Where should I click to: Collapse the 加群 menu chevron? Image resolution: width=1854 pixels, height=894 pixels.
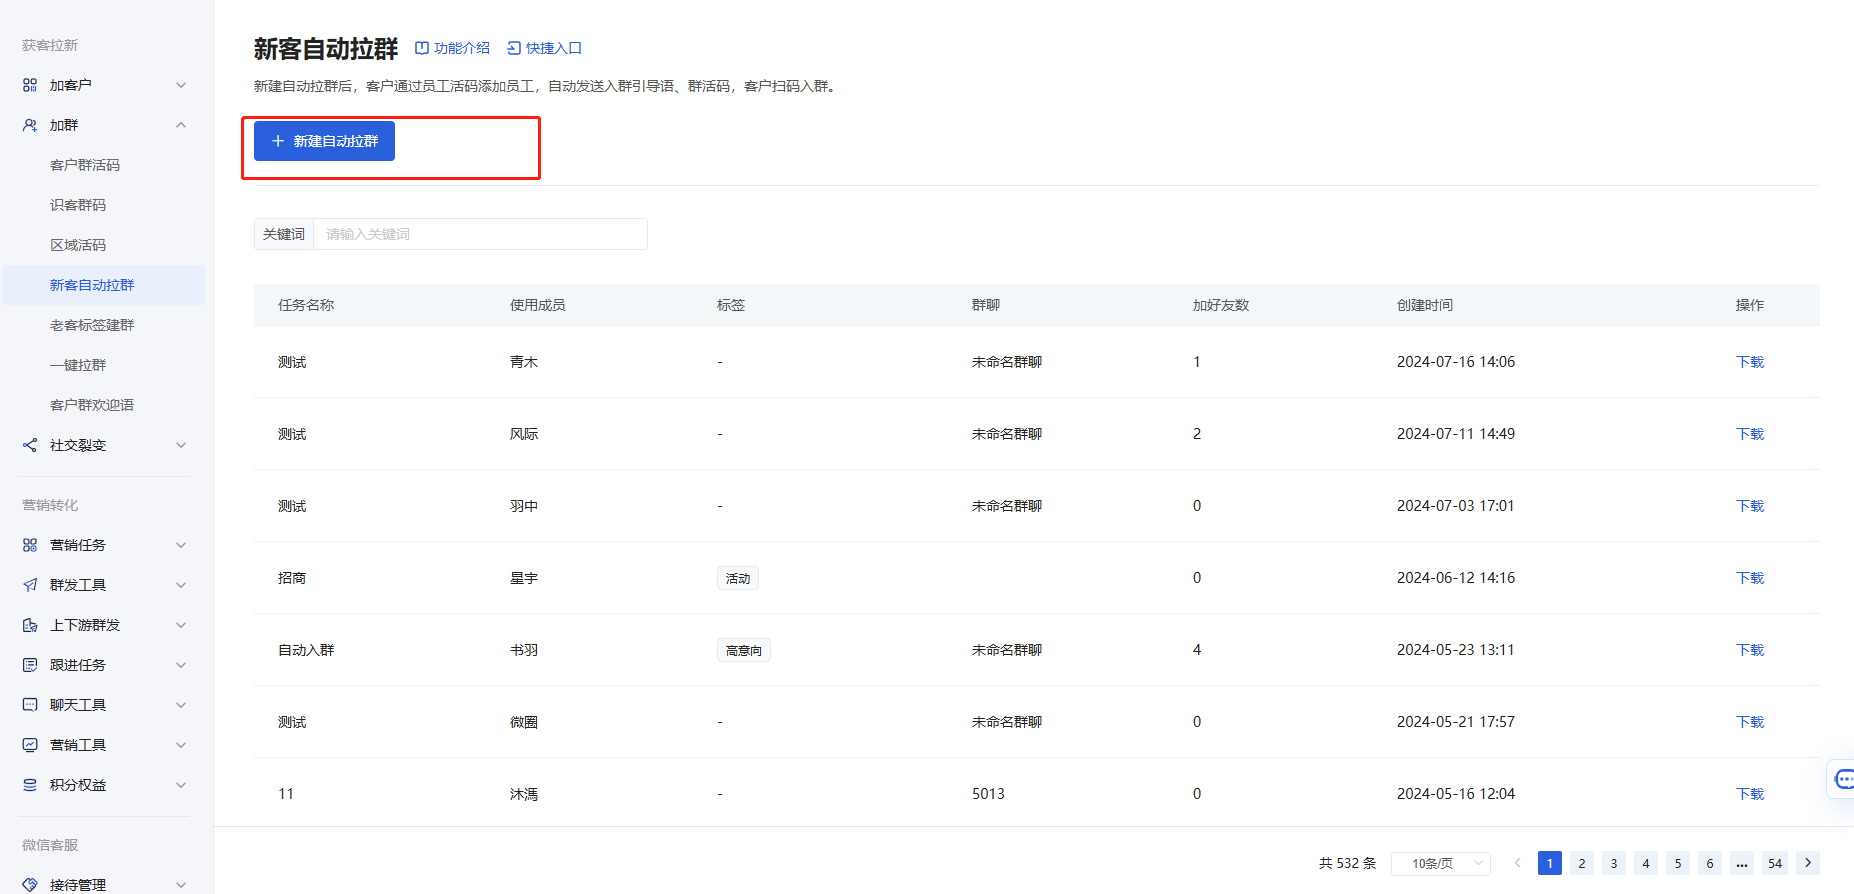tap(181, 125)
